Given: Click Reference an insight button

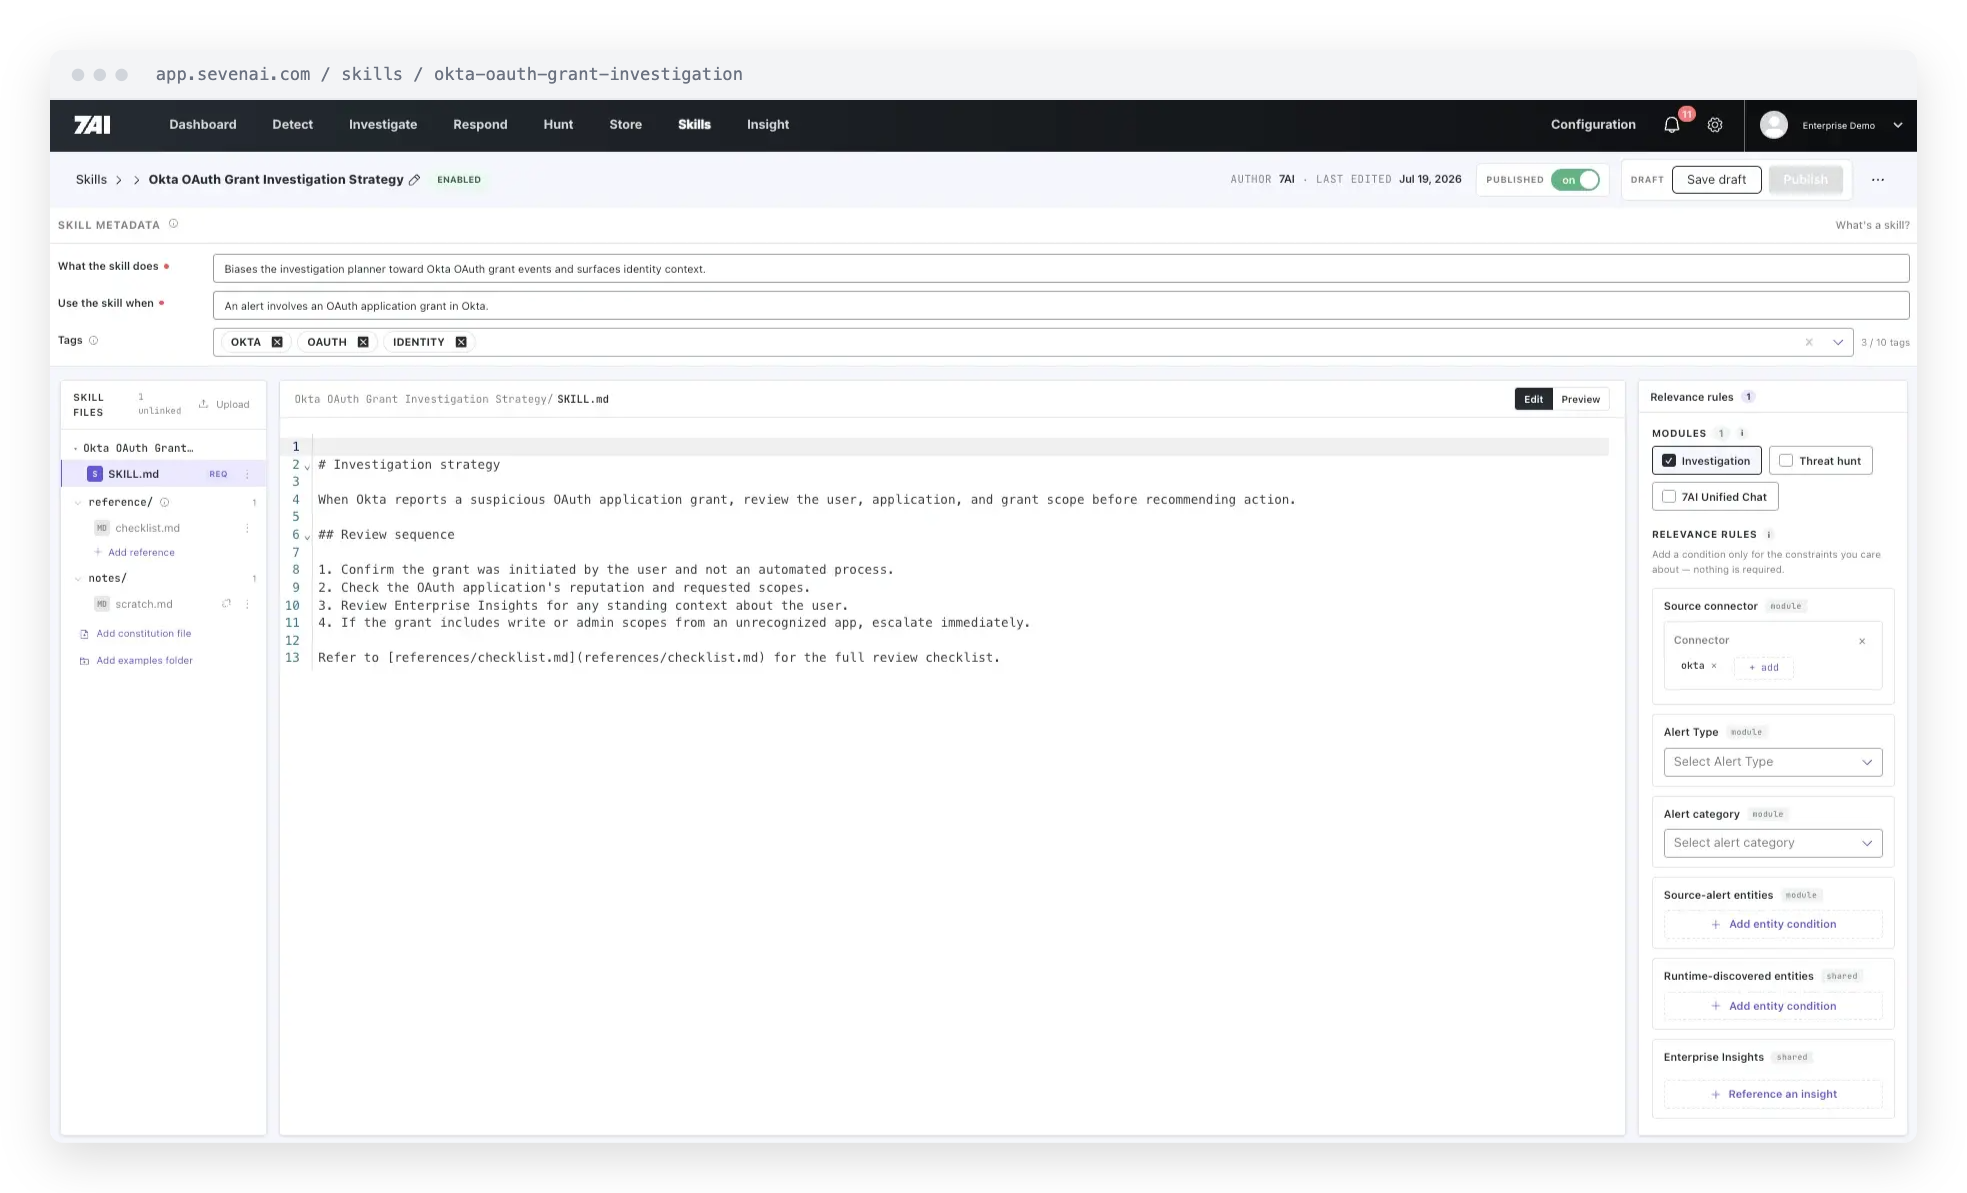Looking at the screenshot, I should pyautogui.click(x=1772, y=1094).
